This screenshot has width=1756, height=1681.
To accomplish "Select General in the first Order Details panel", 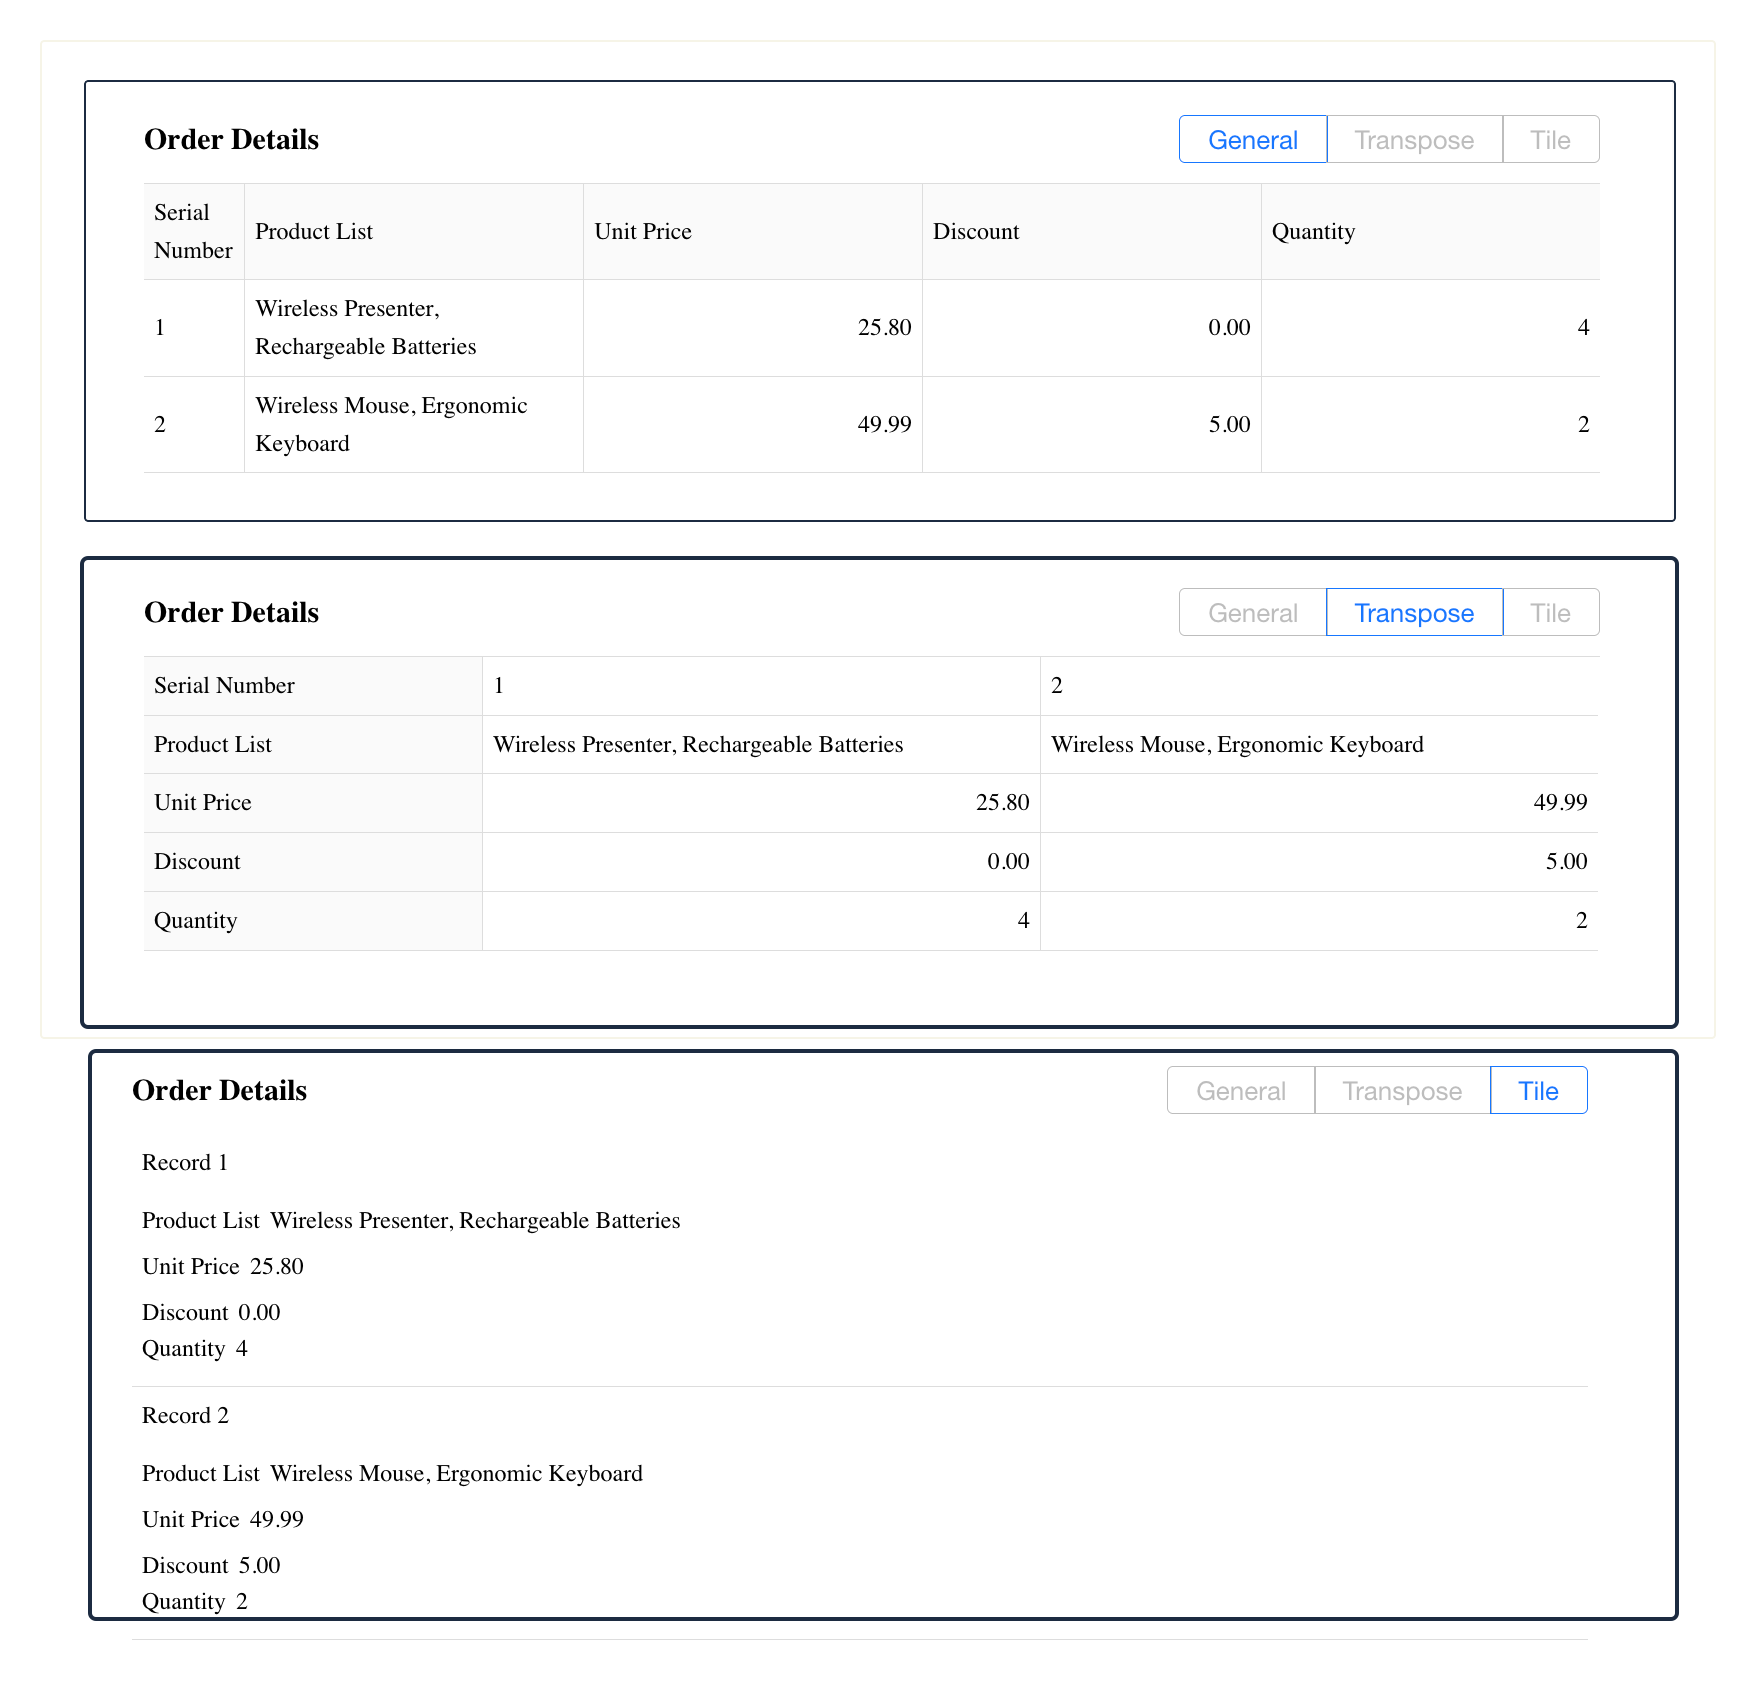I will pyautogui.click(x=1252, y=140).
